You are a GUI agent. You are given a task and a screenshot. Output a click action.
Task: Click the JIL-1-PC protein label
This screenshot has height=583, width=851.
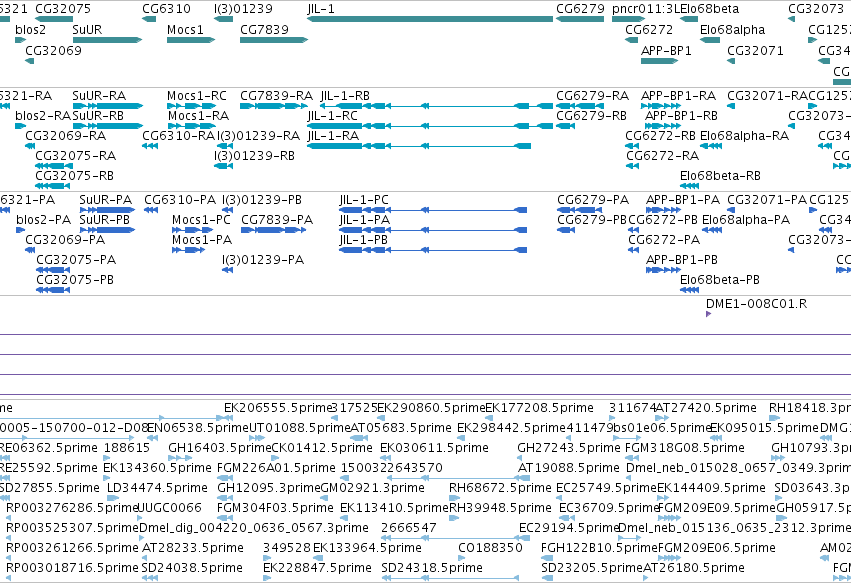point(364,200)
